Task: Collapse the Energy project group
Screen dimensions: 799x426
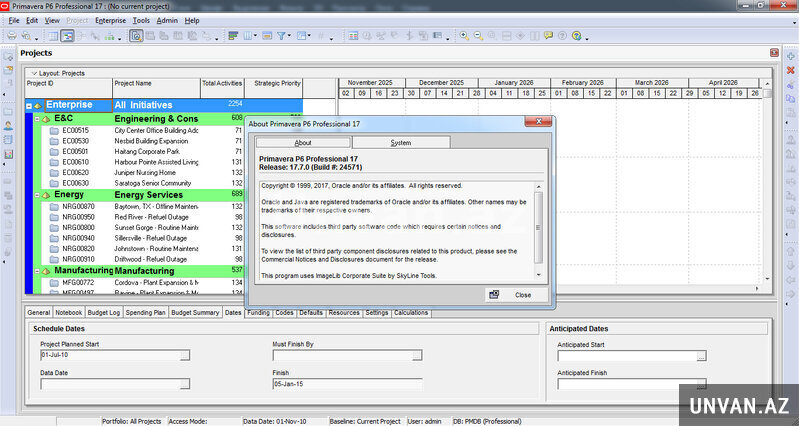Action: click(x=37, y=195)
